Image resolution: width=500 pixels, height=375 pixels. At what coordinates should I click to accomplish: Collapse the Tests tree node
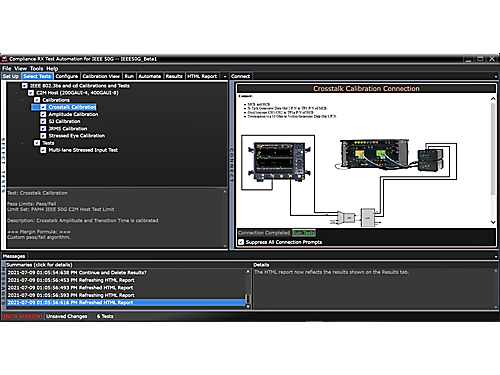point(23,143)
